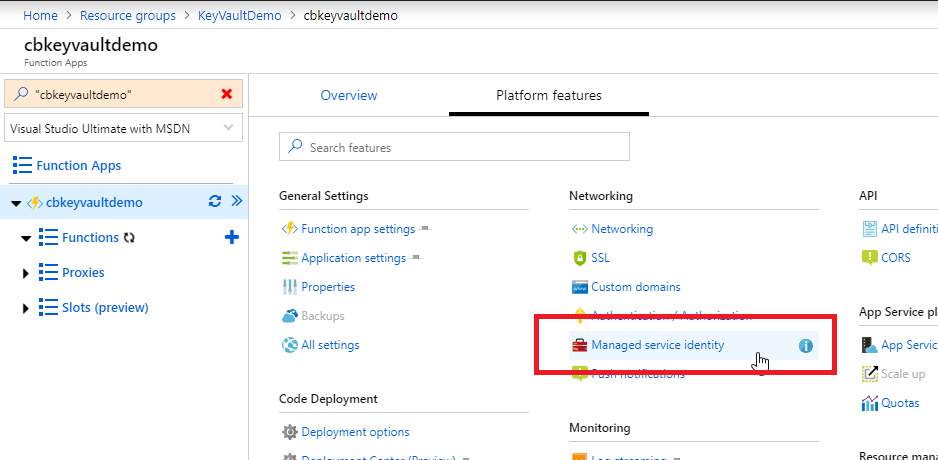938x460 pixels.
Task: Switch to the Overview tab
Action: tap(349, 95)
